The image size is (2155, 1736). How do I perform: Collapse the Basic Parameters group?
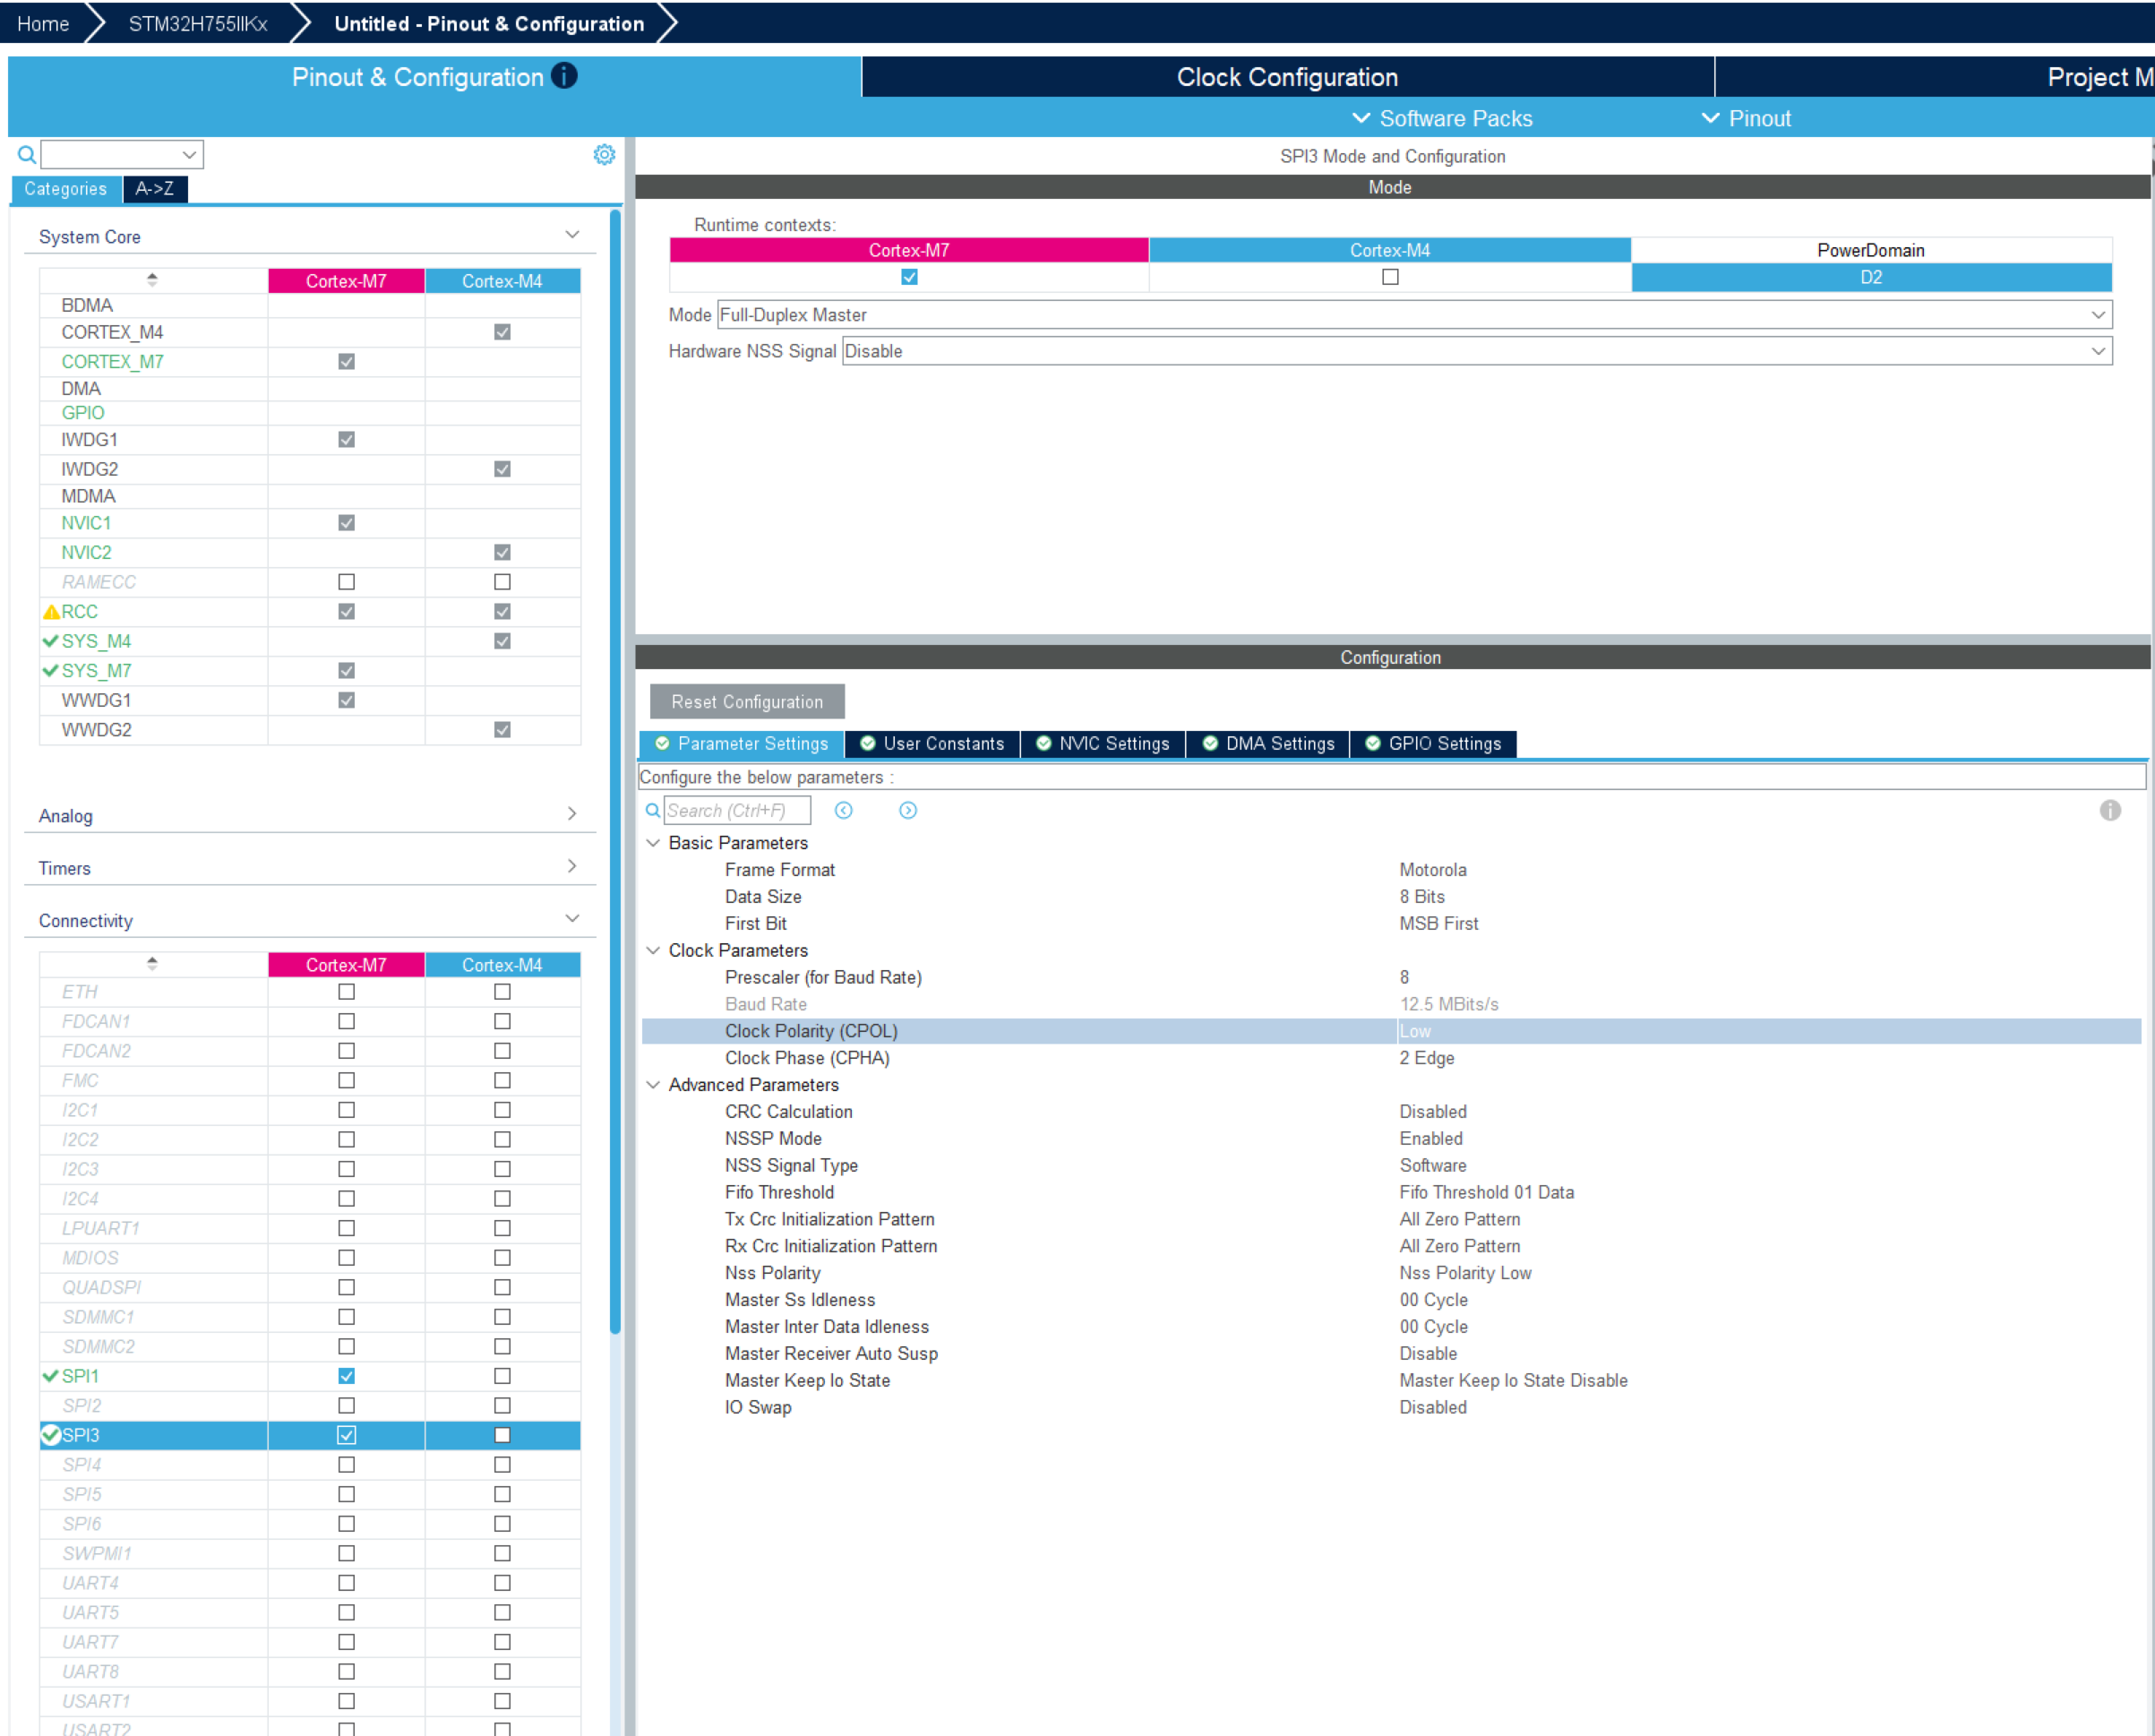point(653,843)
